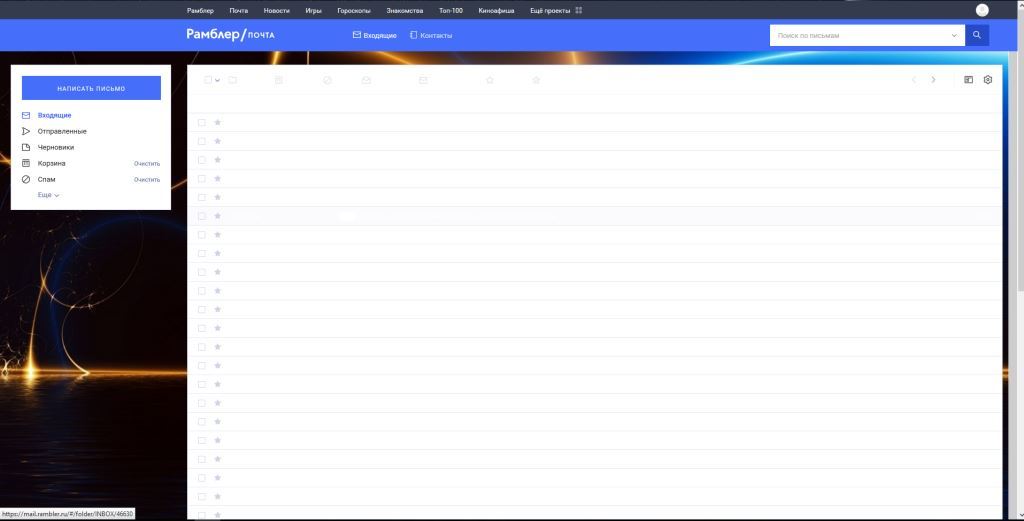
Task: Go to Входящие in the blue header
Action: coord(375,35)
